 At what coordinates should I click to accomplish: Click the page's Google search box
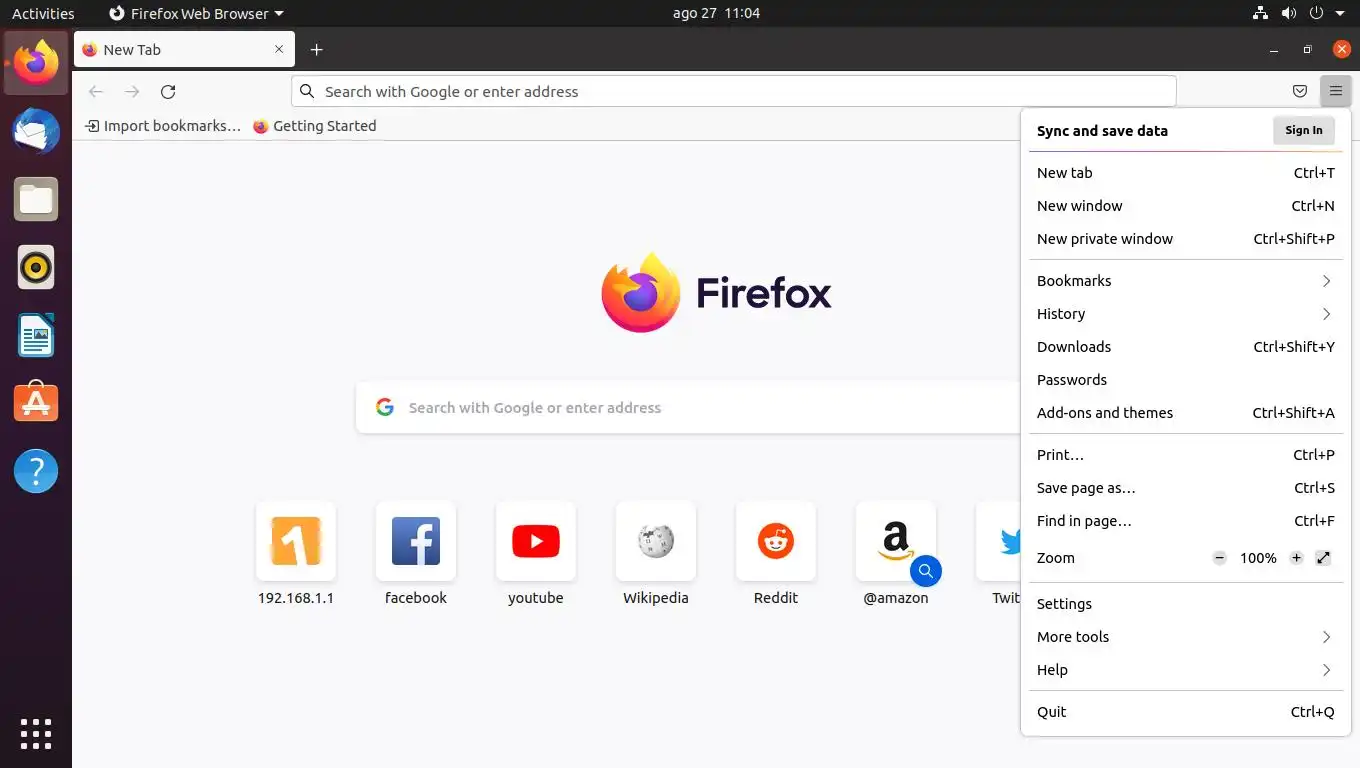click(x=690, y=407)
